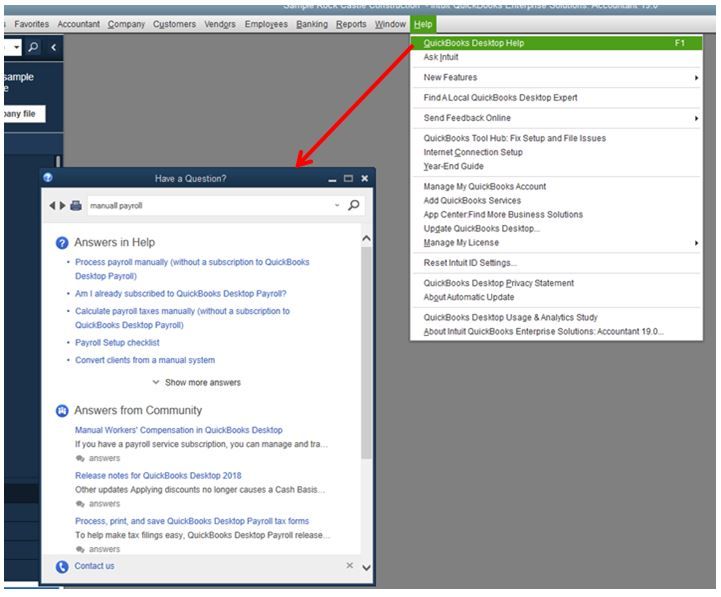Click the search magnifier icon in left panel
721x597 pixels.
[33, 47]
